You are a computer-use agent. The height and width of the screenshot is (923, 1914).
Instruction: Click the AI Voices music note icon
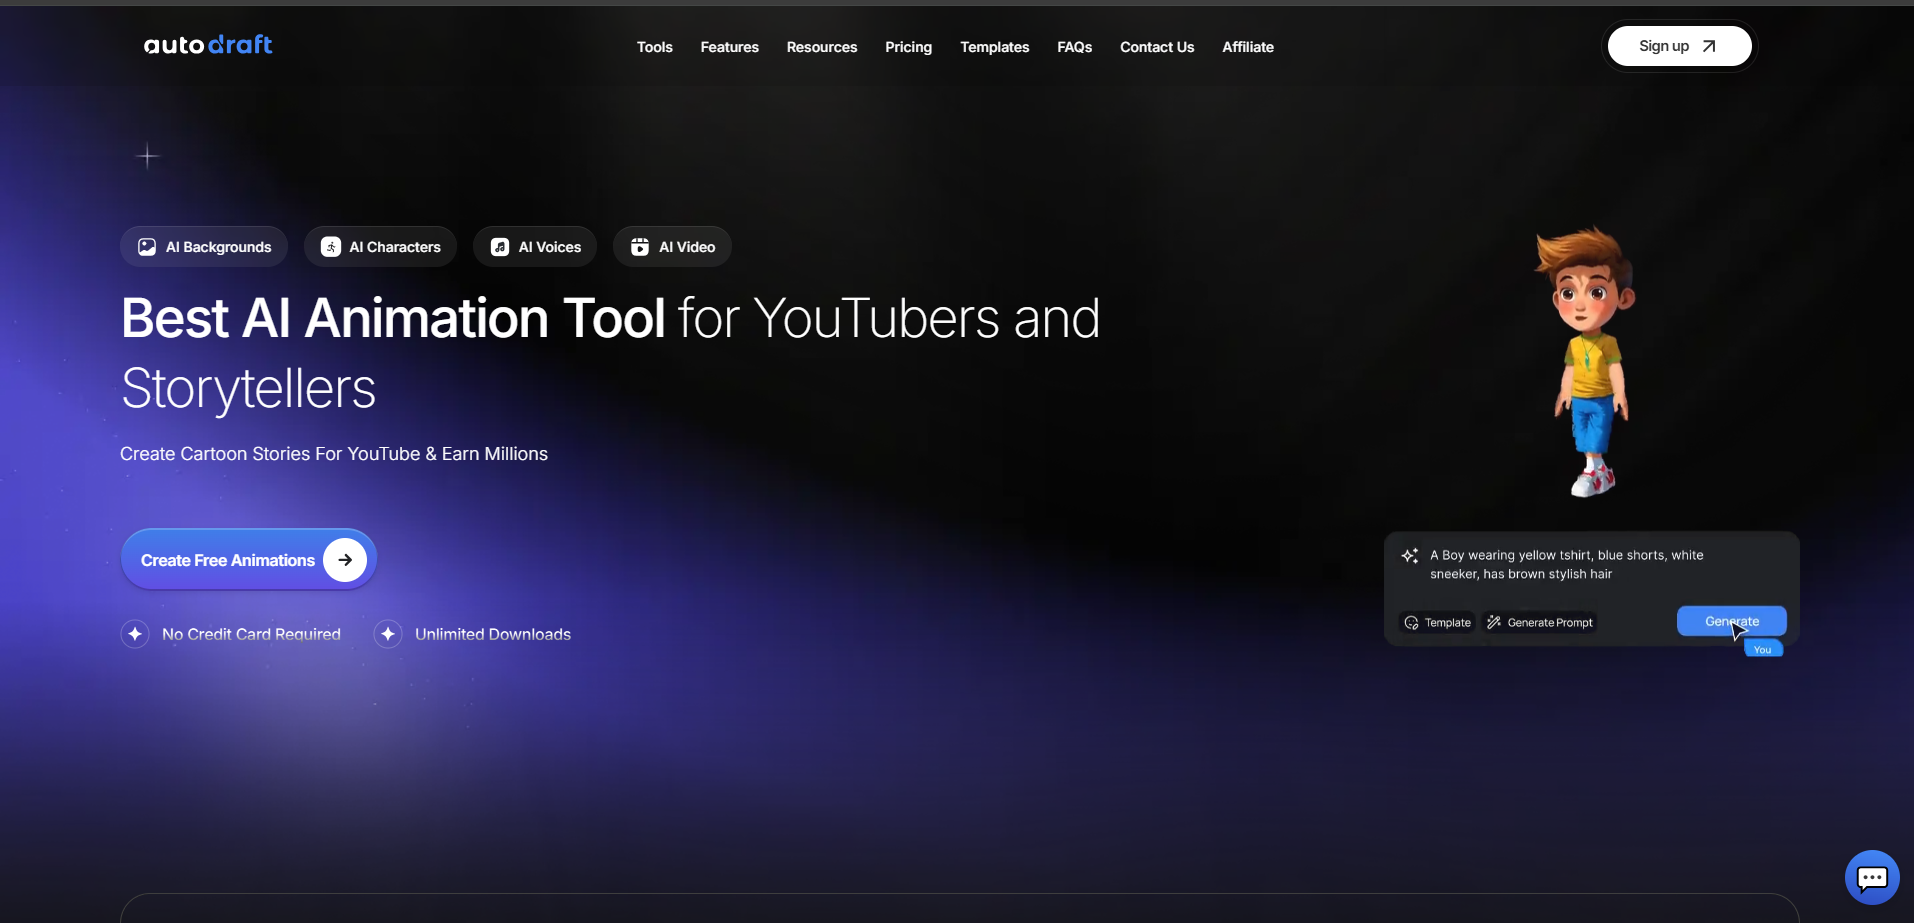499,247
